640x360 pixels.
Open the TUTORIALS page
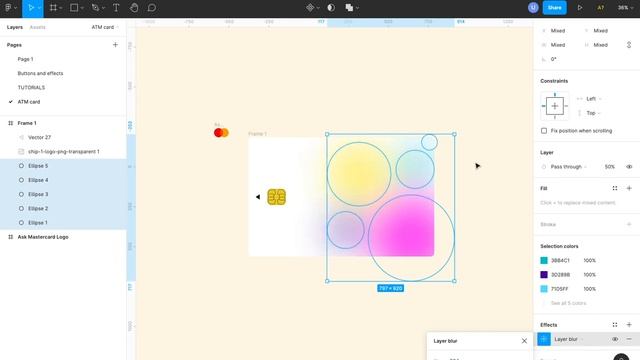tap(31, 88)
